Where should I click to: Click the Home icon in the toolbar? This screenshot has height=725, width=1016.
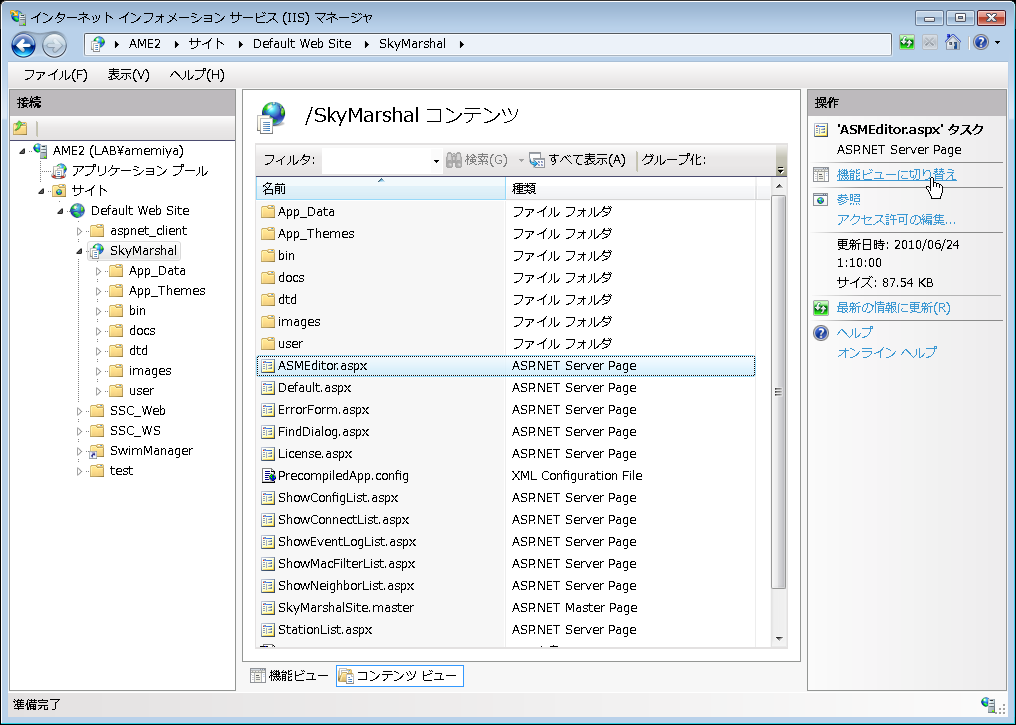[x=952, y=43]
